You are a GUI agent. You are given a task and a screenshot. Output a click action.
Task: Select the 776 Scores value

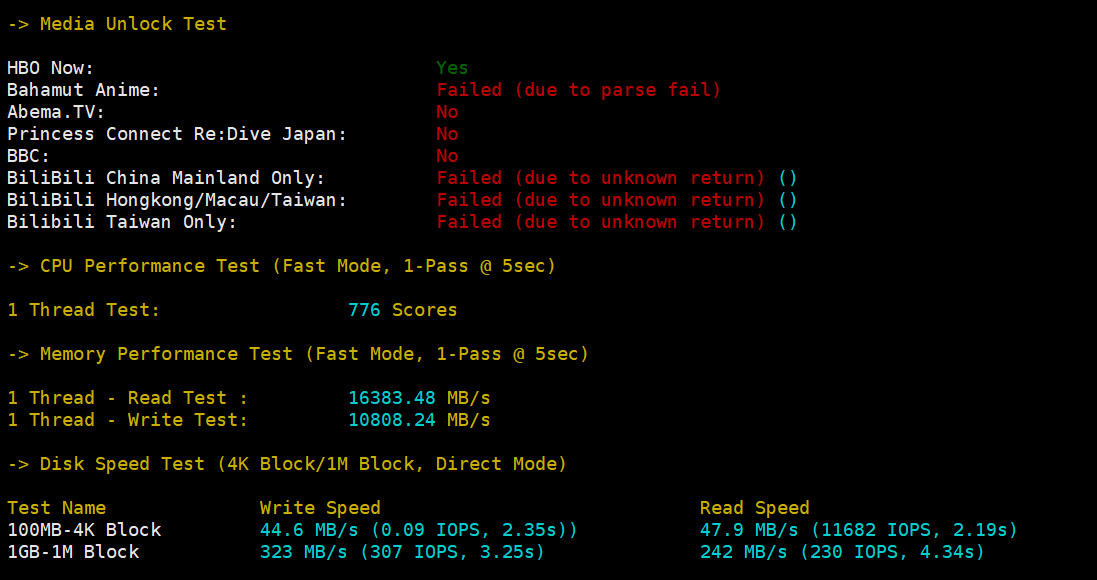[x=402, y=310]
